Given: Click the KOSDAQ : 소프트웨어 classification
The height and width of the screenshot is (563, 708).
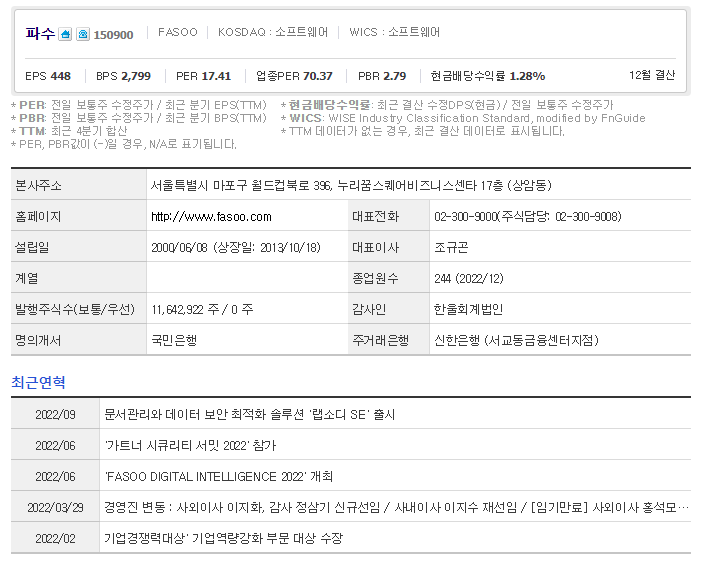Looking at the screenshot, I should pyautogui.click(x=273, y=32).
